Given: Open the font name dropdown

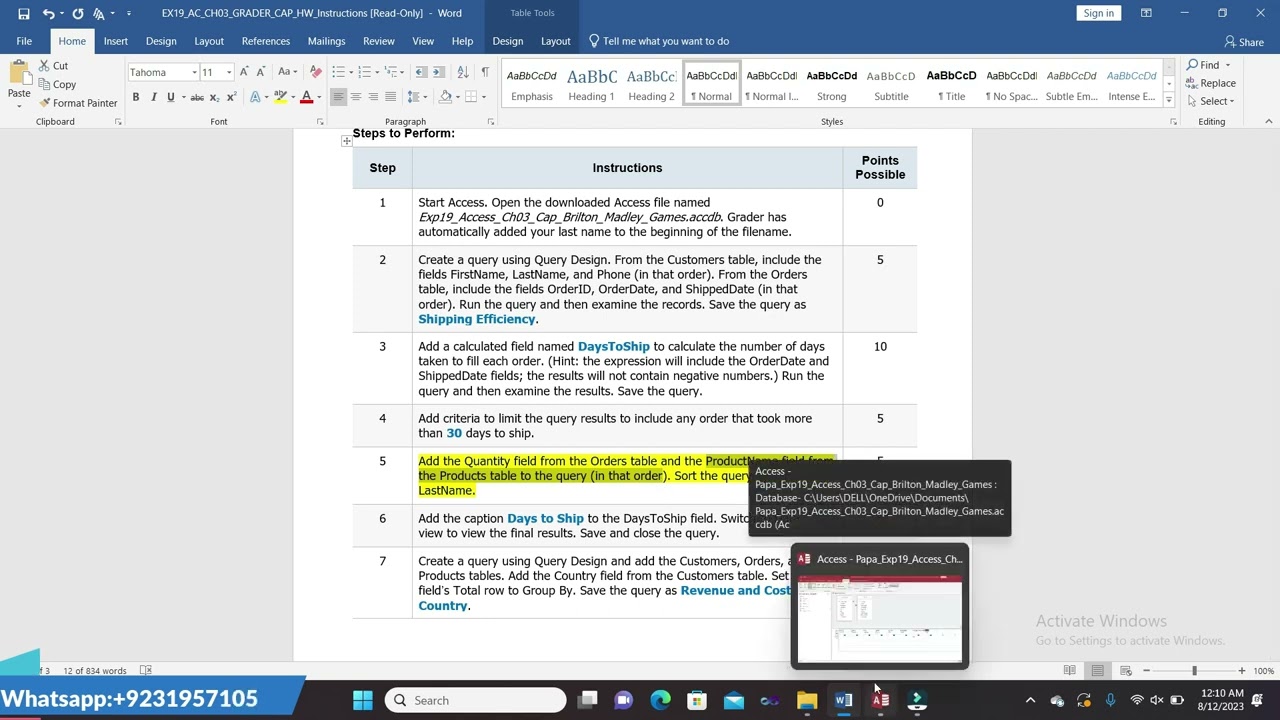Looking at the screenshot, I should [194, 72].
